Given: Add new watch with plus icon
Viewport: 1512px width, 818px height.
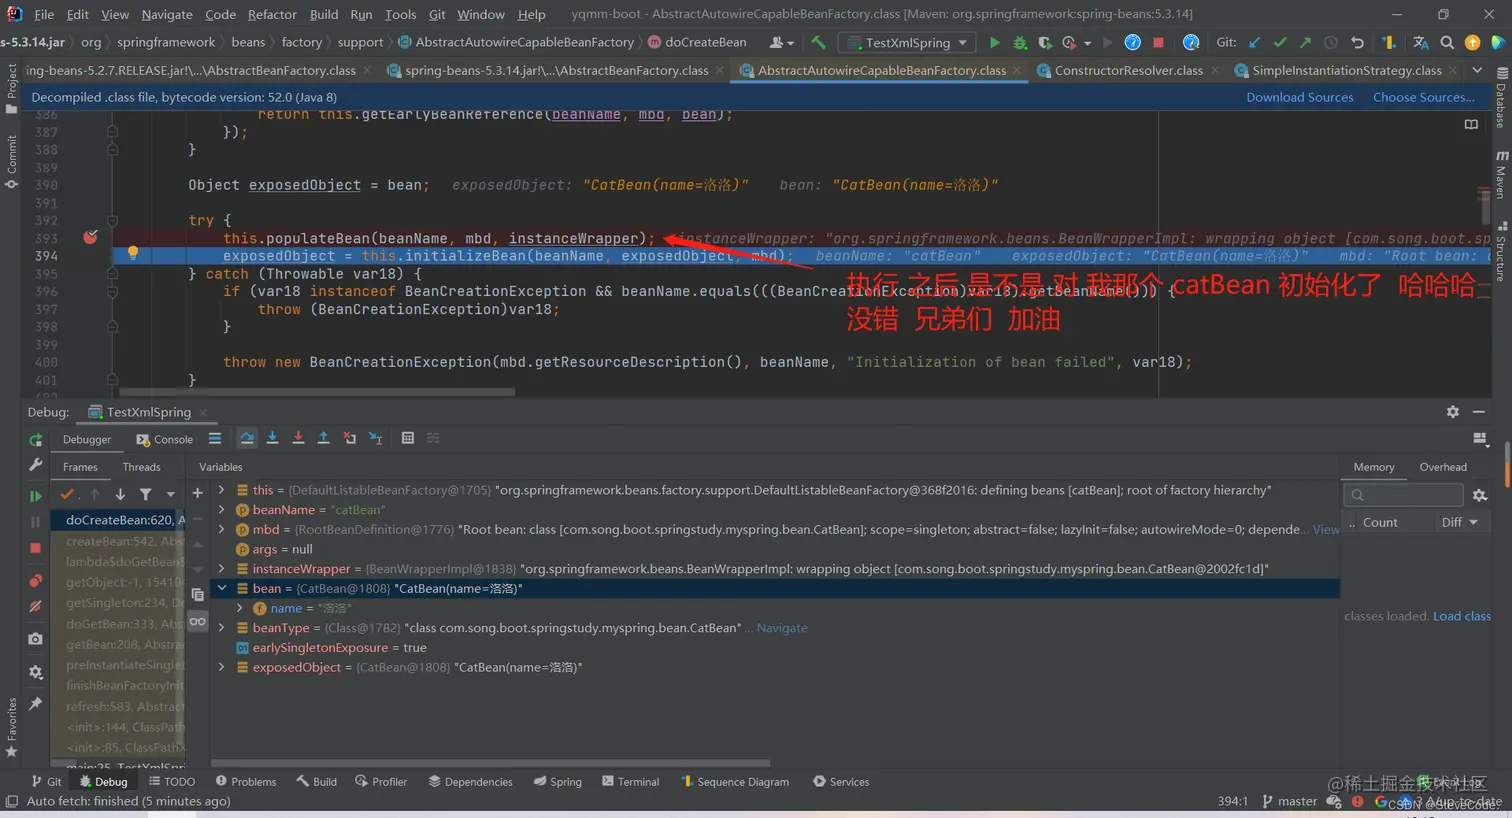Looking at the screenshot, I should pos(197,493).
